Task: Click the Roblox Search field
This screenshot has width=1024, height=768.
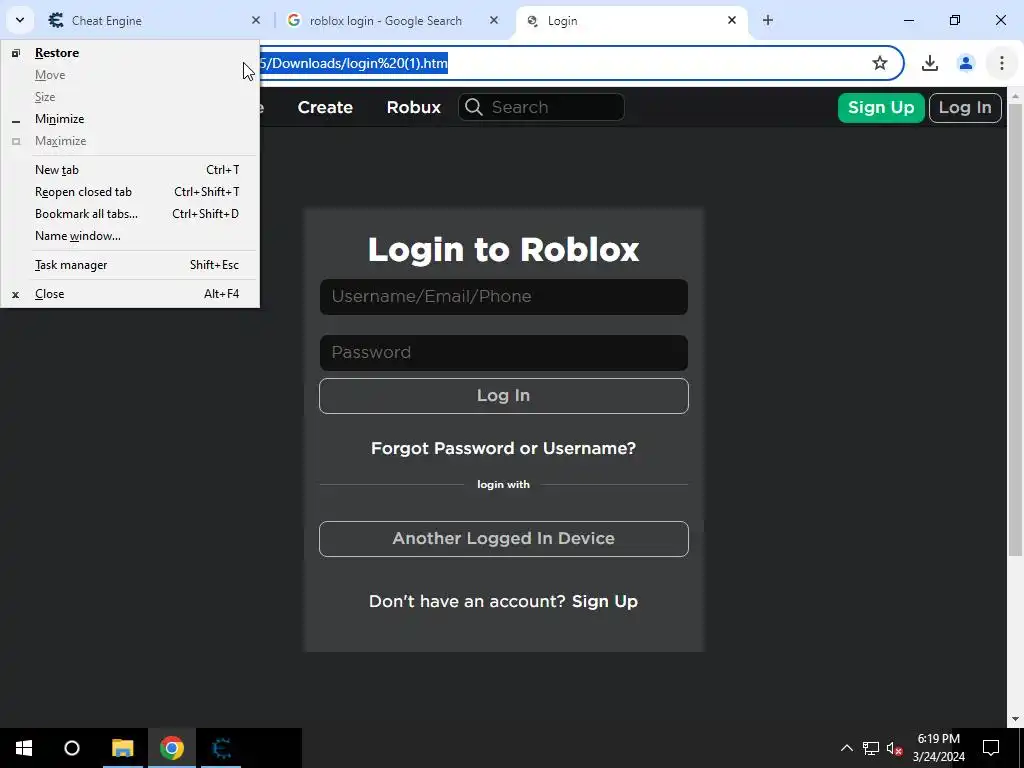Action: click(541, 107)
